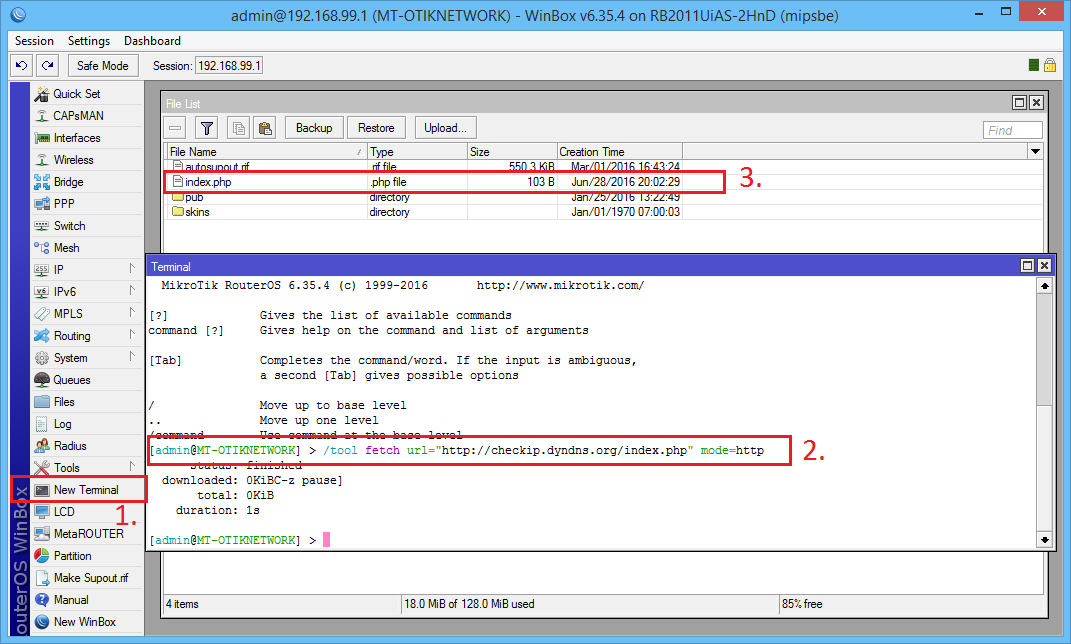Open Wireless in the sidebar
The height and width of the screenshot is (644, 1071).
pos(73,160)
